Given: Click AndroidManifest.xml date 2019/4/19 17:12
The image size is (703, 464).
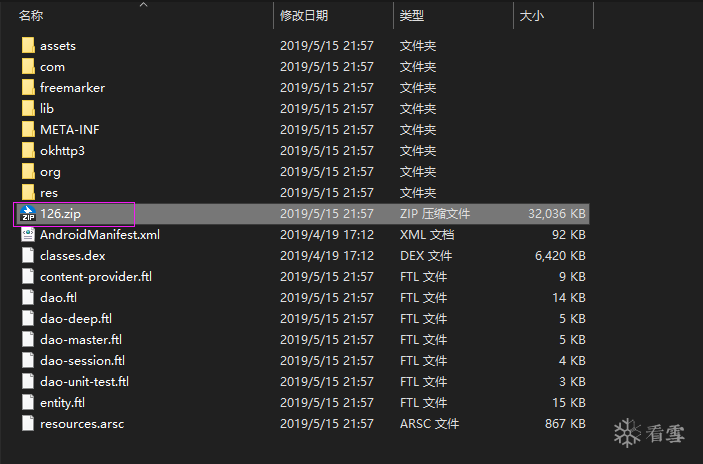Looking at the screenshot, I should (327, 235).
